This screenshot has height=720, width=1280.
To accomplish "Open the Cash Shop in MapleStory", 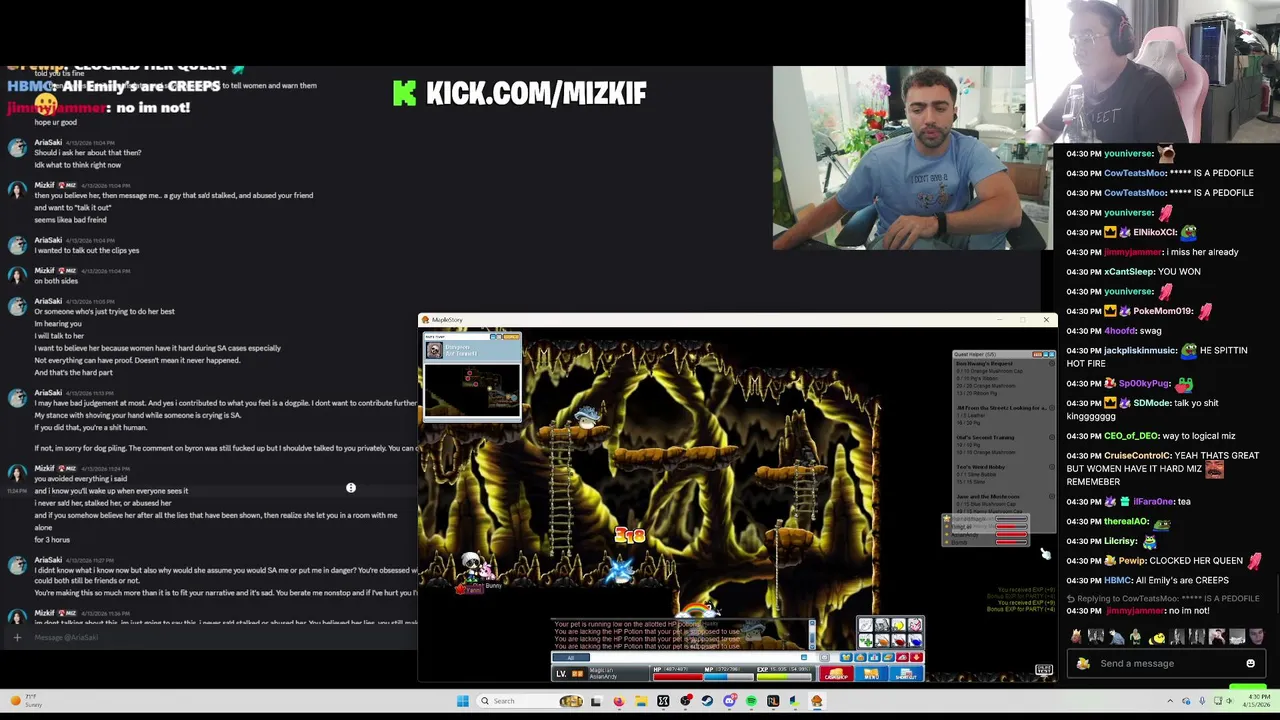I will coord(836,673).
